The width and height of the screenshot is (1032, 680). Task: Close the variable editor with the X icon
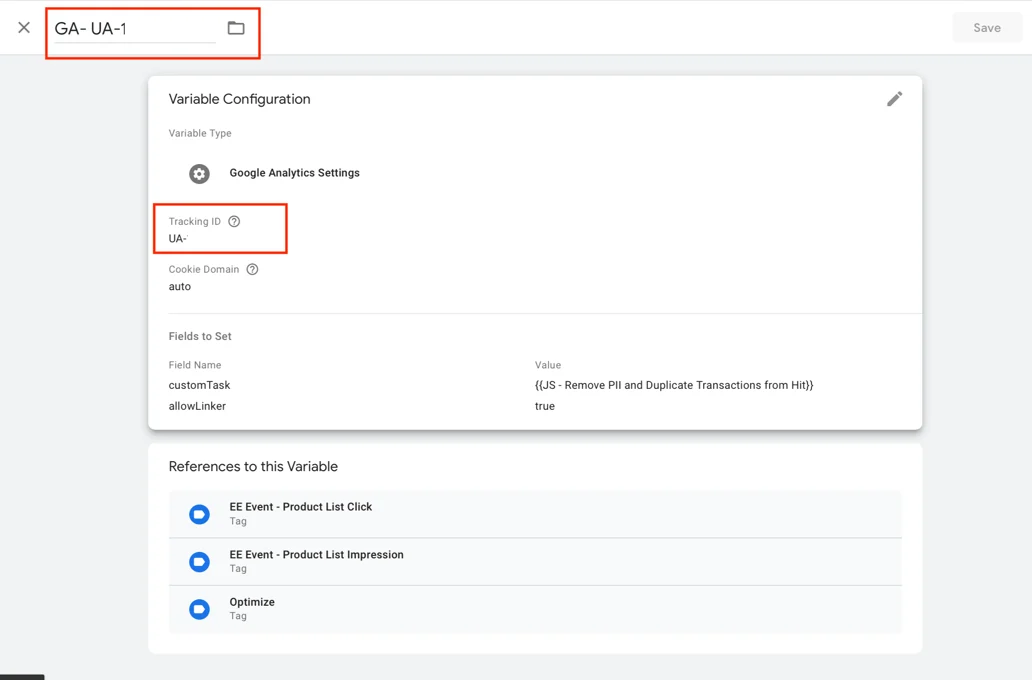(x=23, y=27)
